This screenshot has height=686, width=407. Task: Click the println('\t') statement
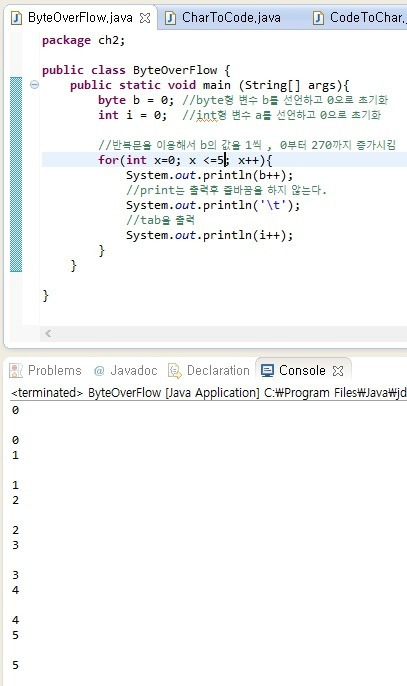(213, 205)
